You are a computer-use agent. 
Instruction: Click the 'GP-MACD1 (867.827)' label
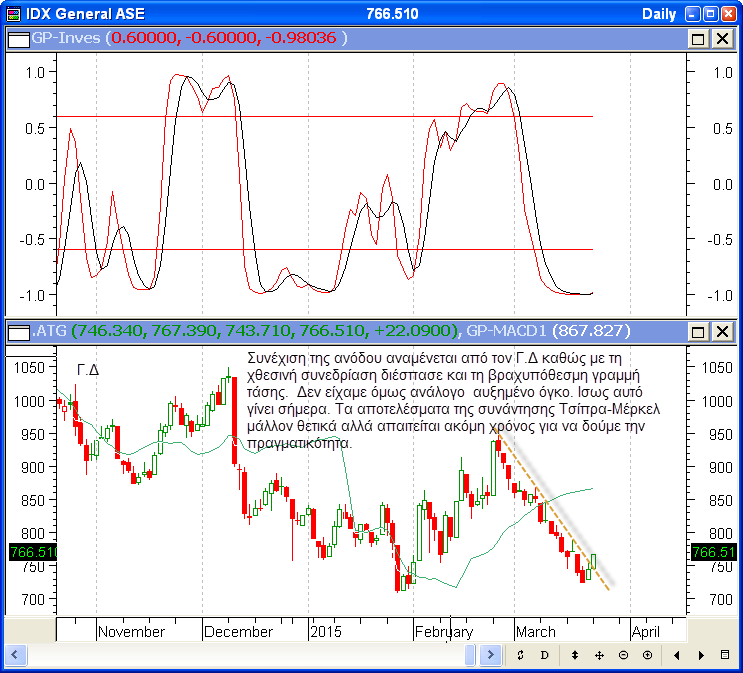(x=548, y=330)
